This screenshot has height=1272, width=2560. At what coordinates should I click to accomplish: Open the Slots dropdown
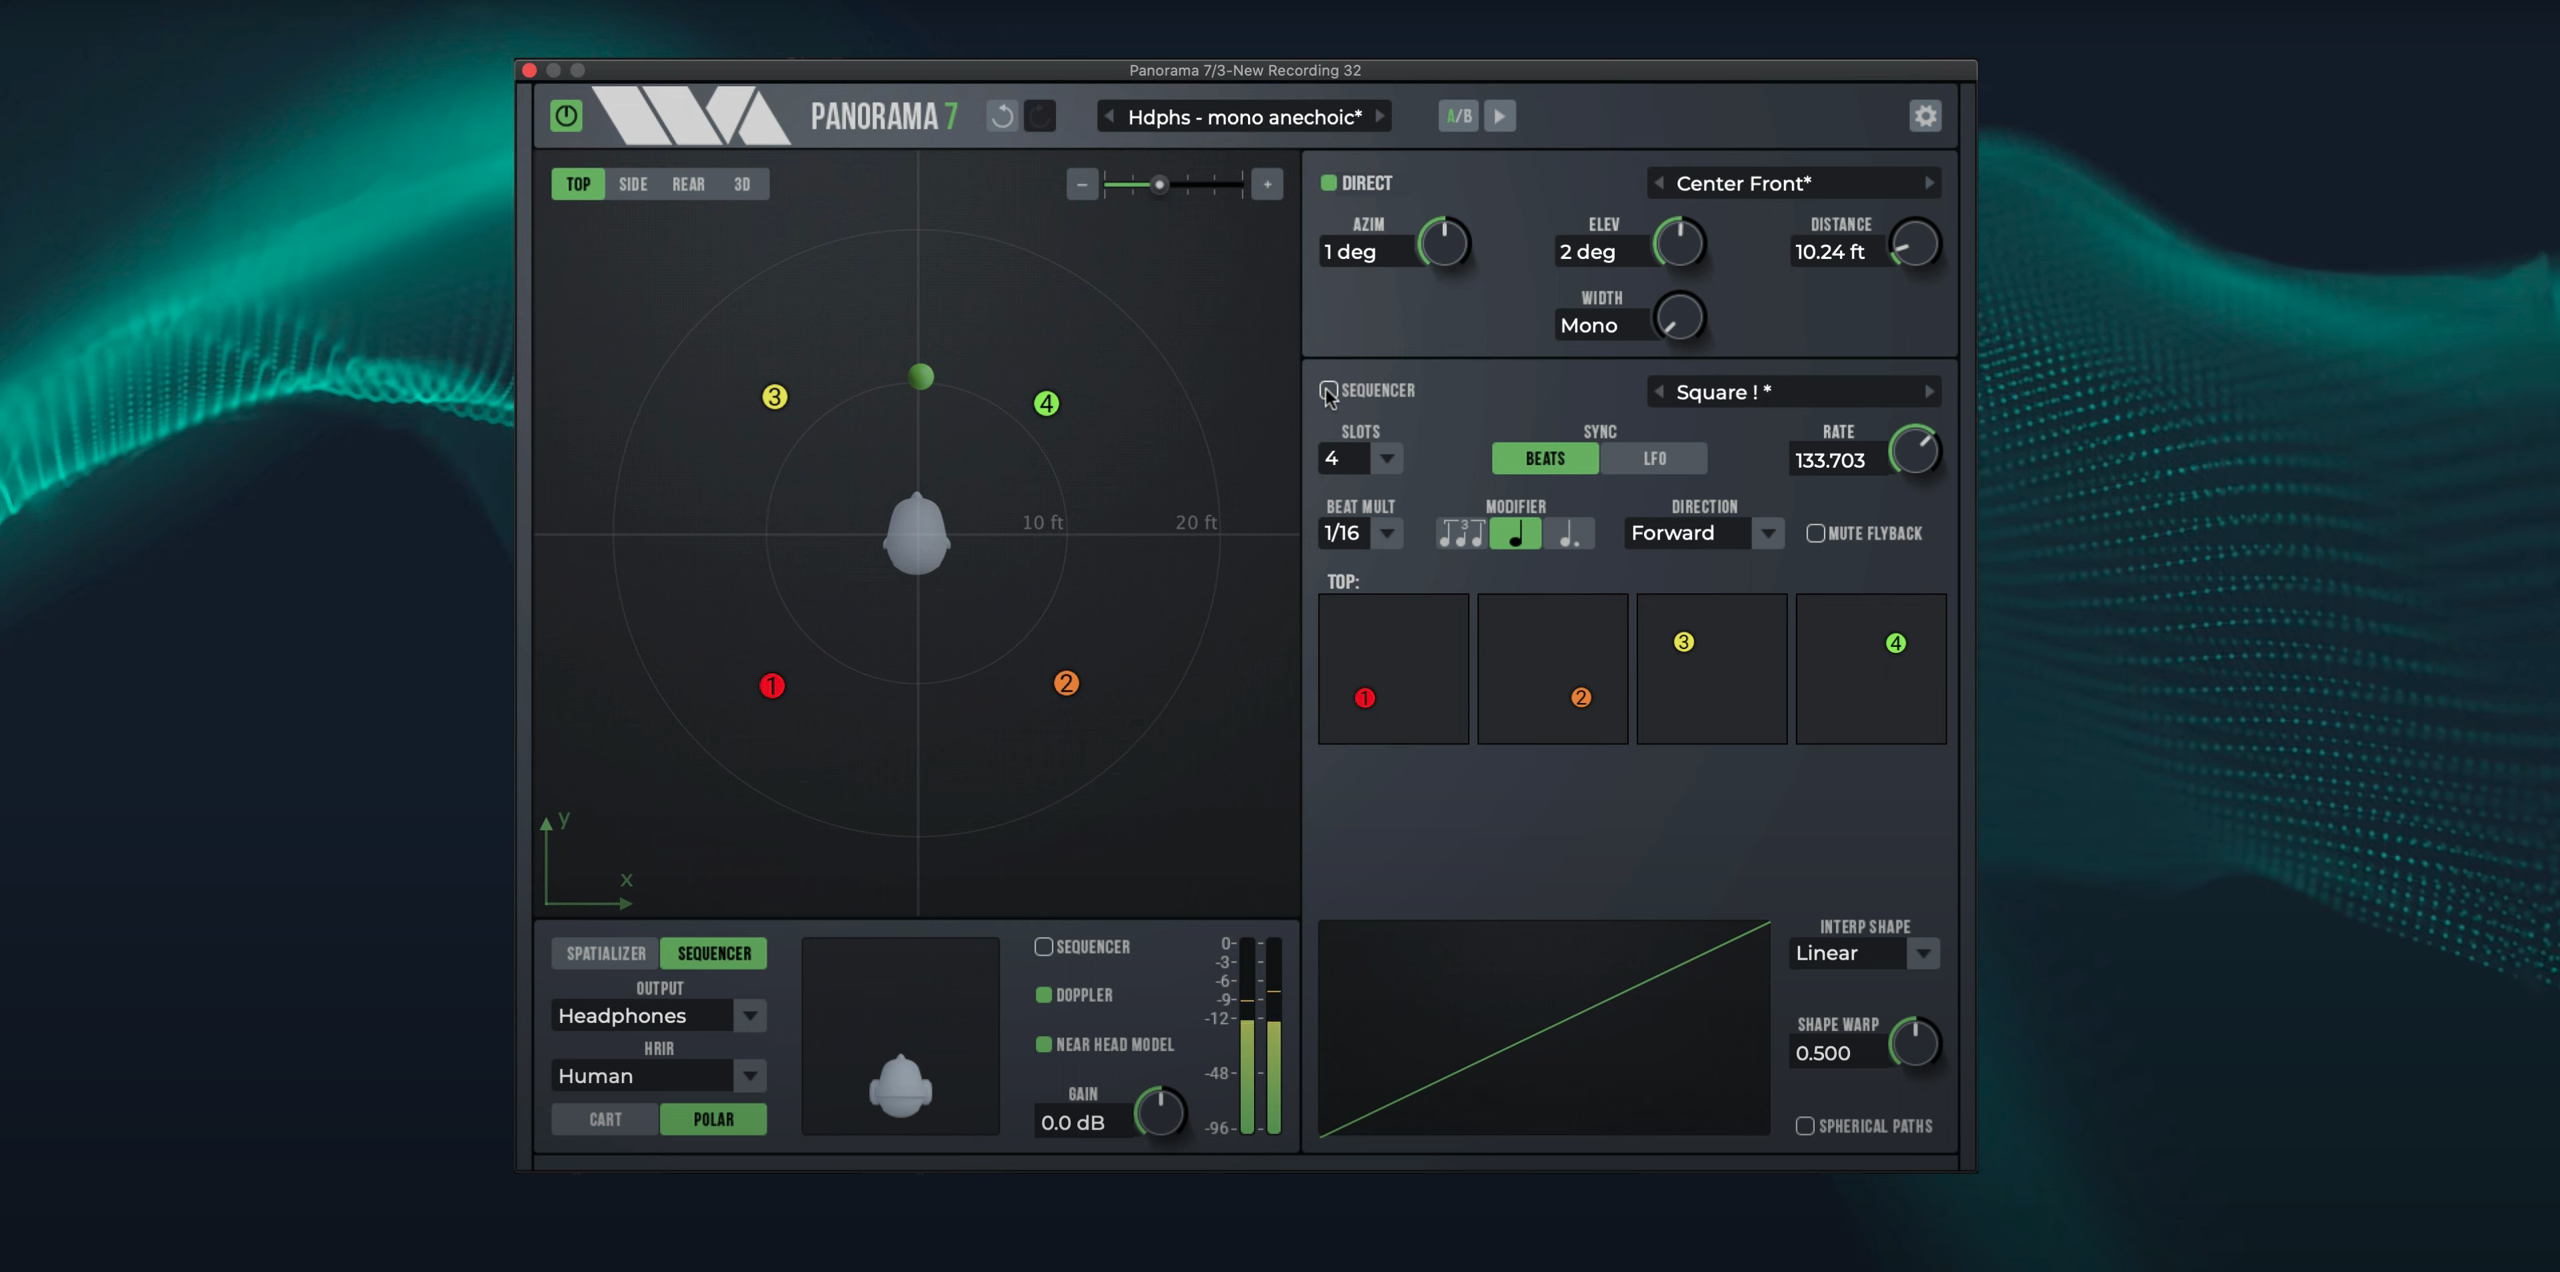1387,458
